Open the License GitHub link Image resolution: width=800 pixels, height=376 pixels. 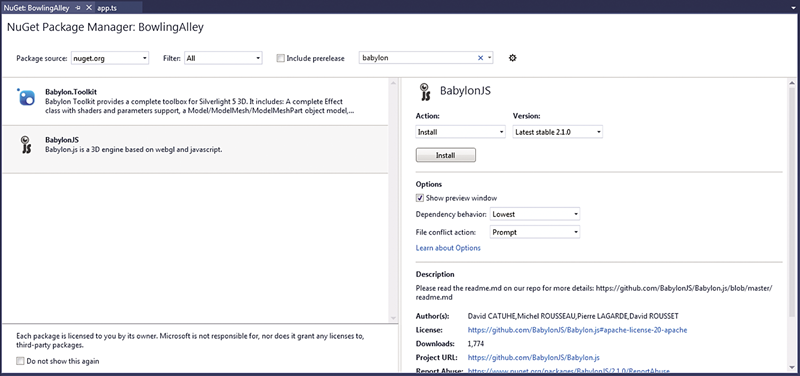[x=577, y=330]
